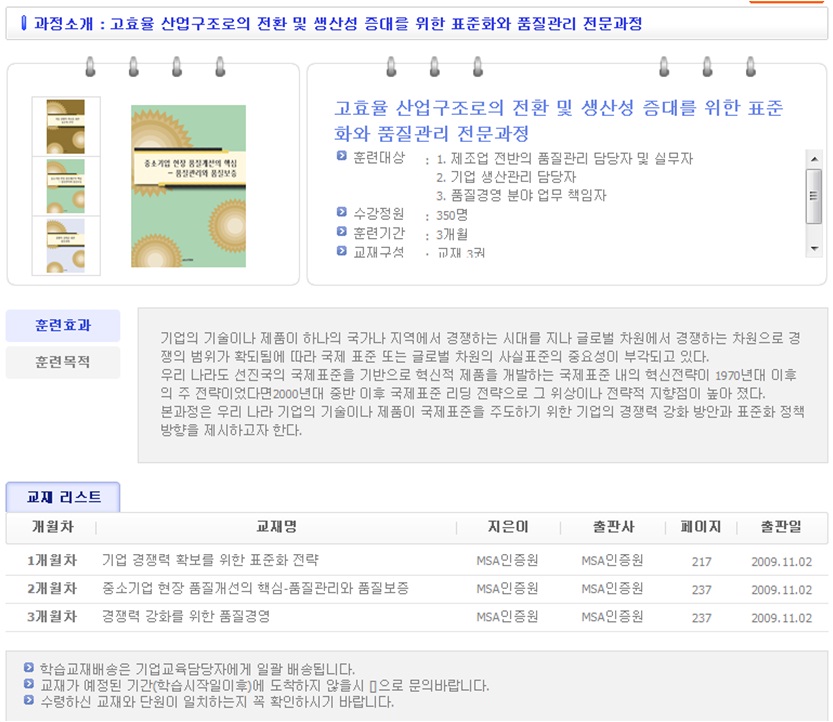Screen dimensions: 833x722
Task: Click the bullet icon beside 훈련대상
Action: click(342, 157)
